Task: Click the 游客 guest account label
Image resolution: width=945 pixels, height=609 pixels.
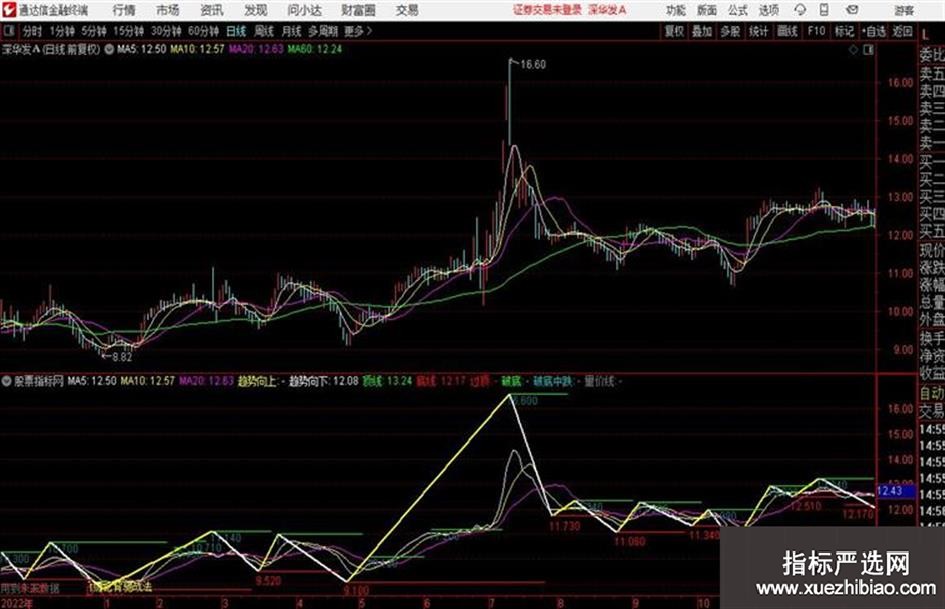Action: click(x=904, y=10)
